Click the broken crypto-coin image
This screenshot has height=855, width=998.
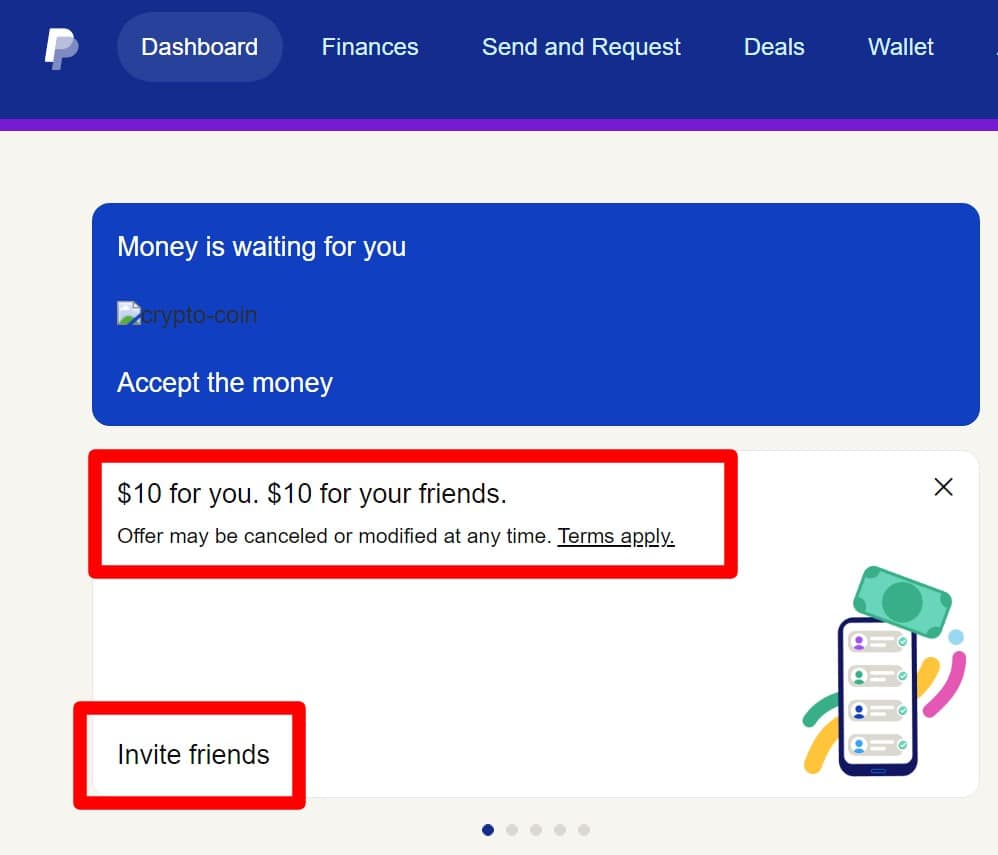pos(187,315)
